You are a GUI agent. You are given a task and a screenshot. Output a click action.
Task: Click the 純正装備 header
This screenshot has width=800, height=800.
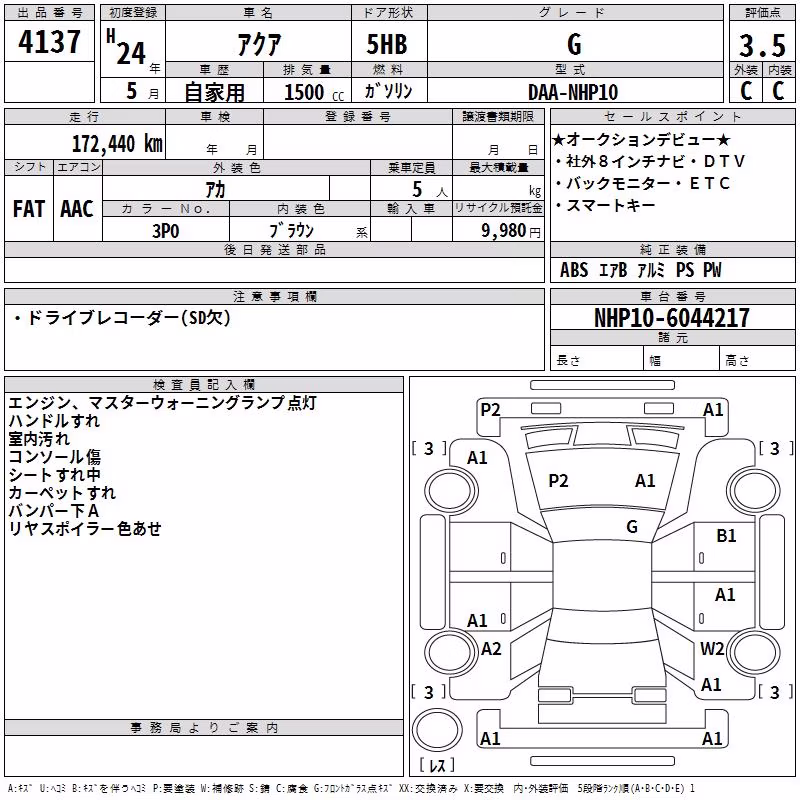pos(672,249)
